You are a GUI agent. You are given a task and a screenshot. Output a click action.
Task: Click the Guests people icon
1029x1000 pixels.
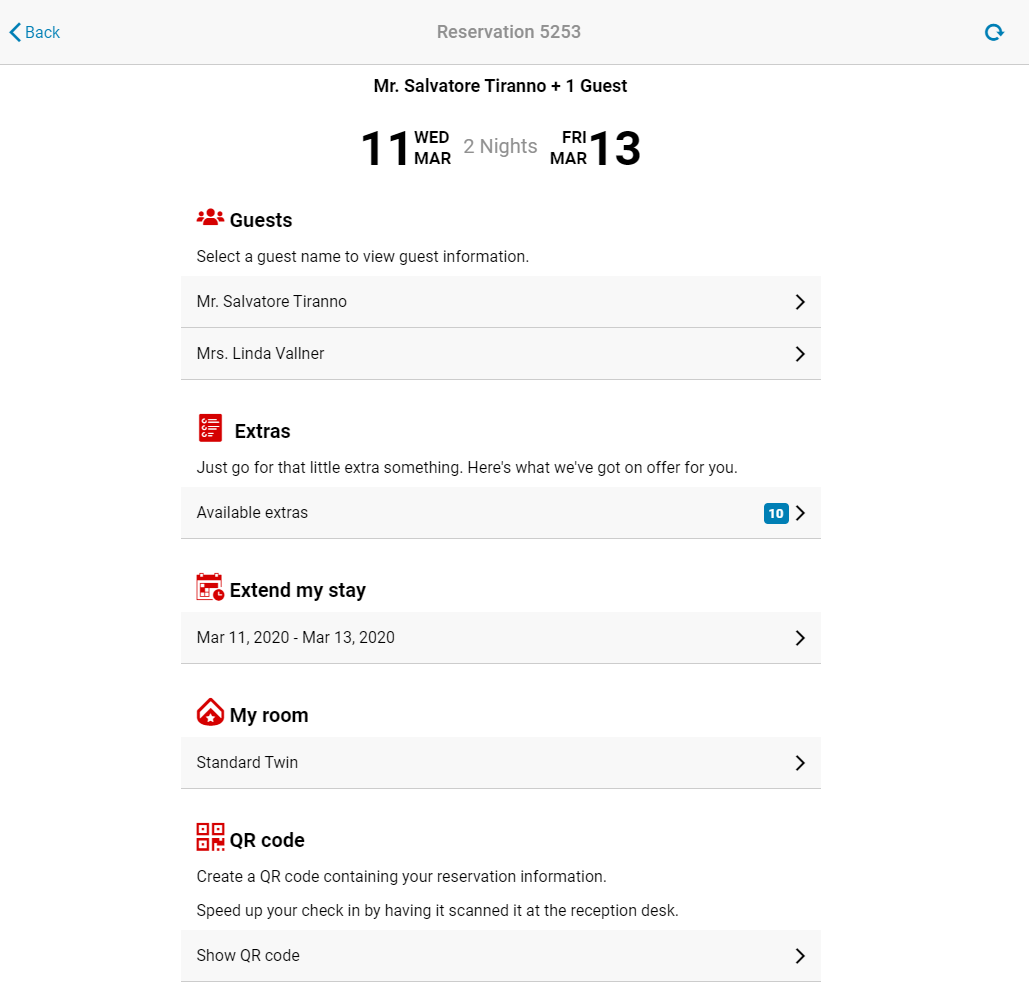210,218
